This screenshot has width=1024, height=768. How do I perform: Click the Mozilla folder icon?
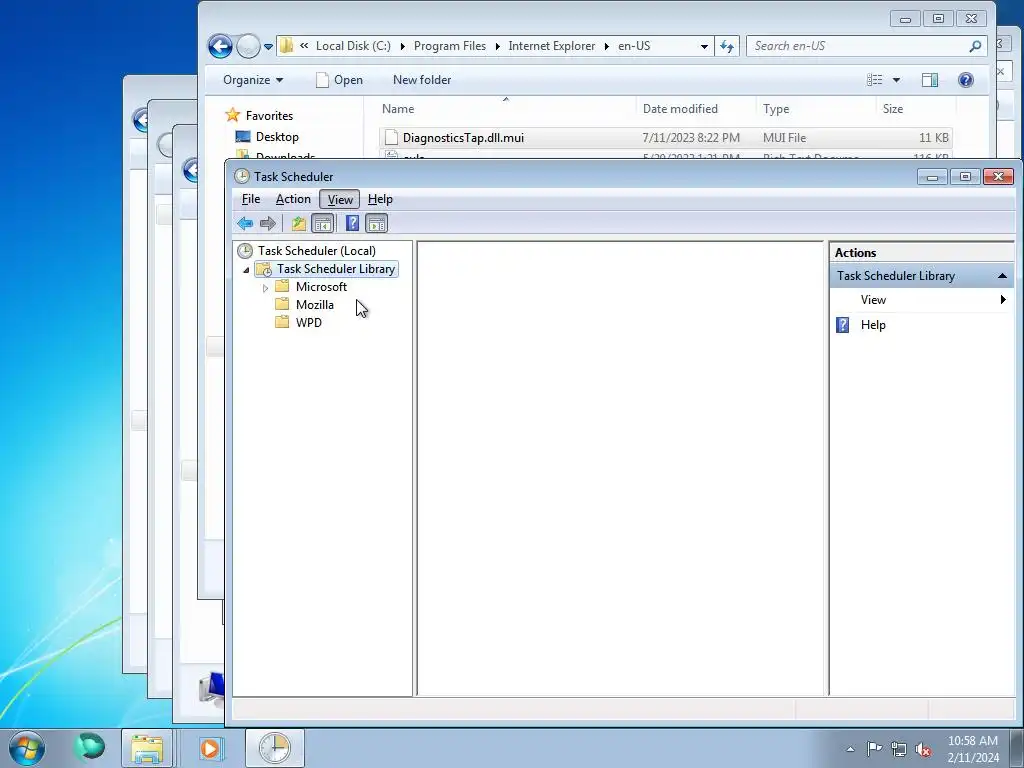tap(282, 304)
